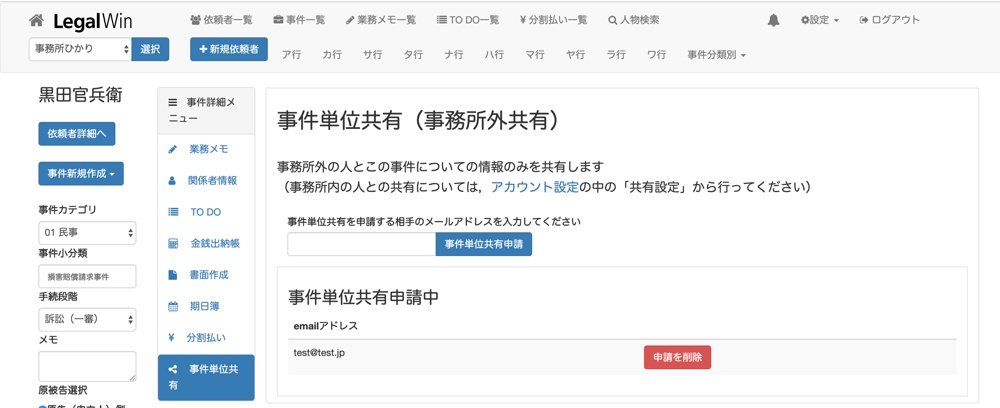The height and width of the screenshot is (408, 1000).
Task: Open the notification bell icon
Action: pos(773,20)
